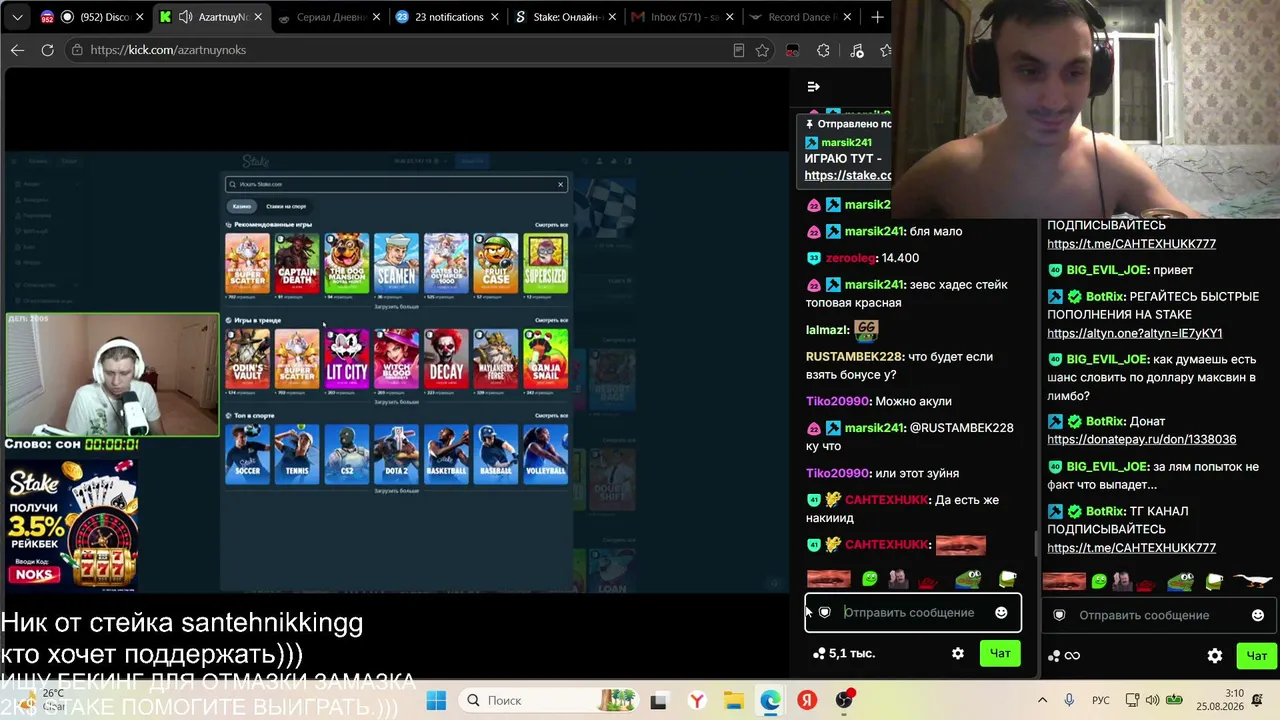Clear the Stake search with the X
Image resolution: width=1280 pixels, height=720 pixels.
tap(561, 184)
